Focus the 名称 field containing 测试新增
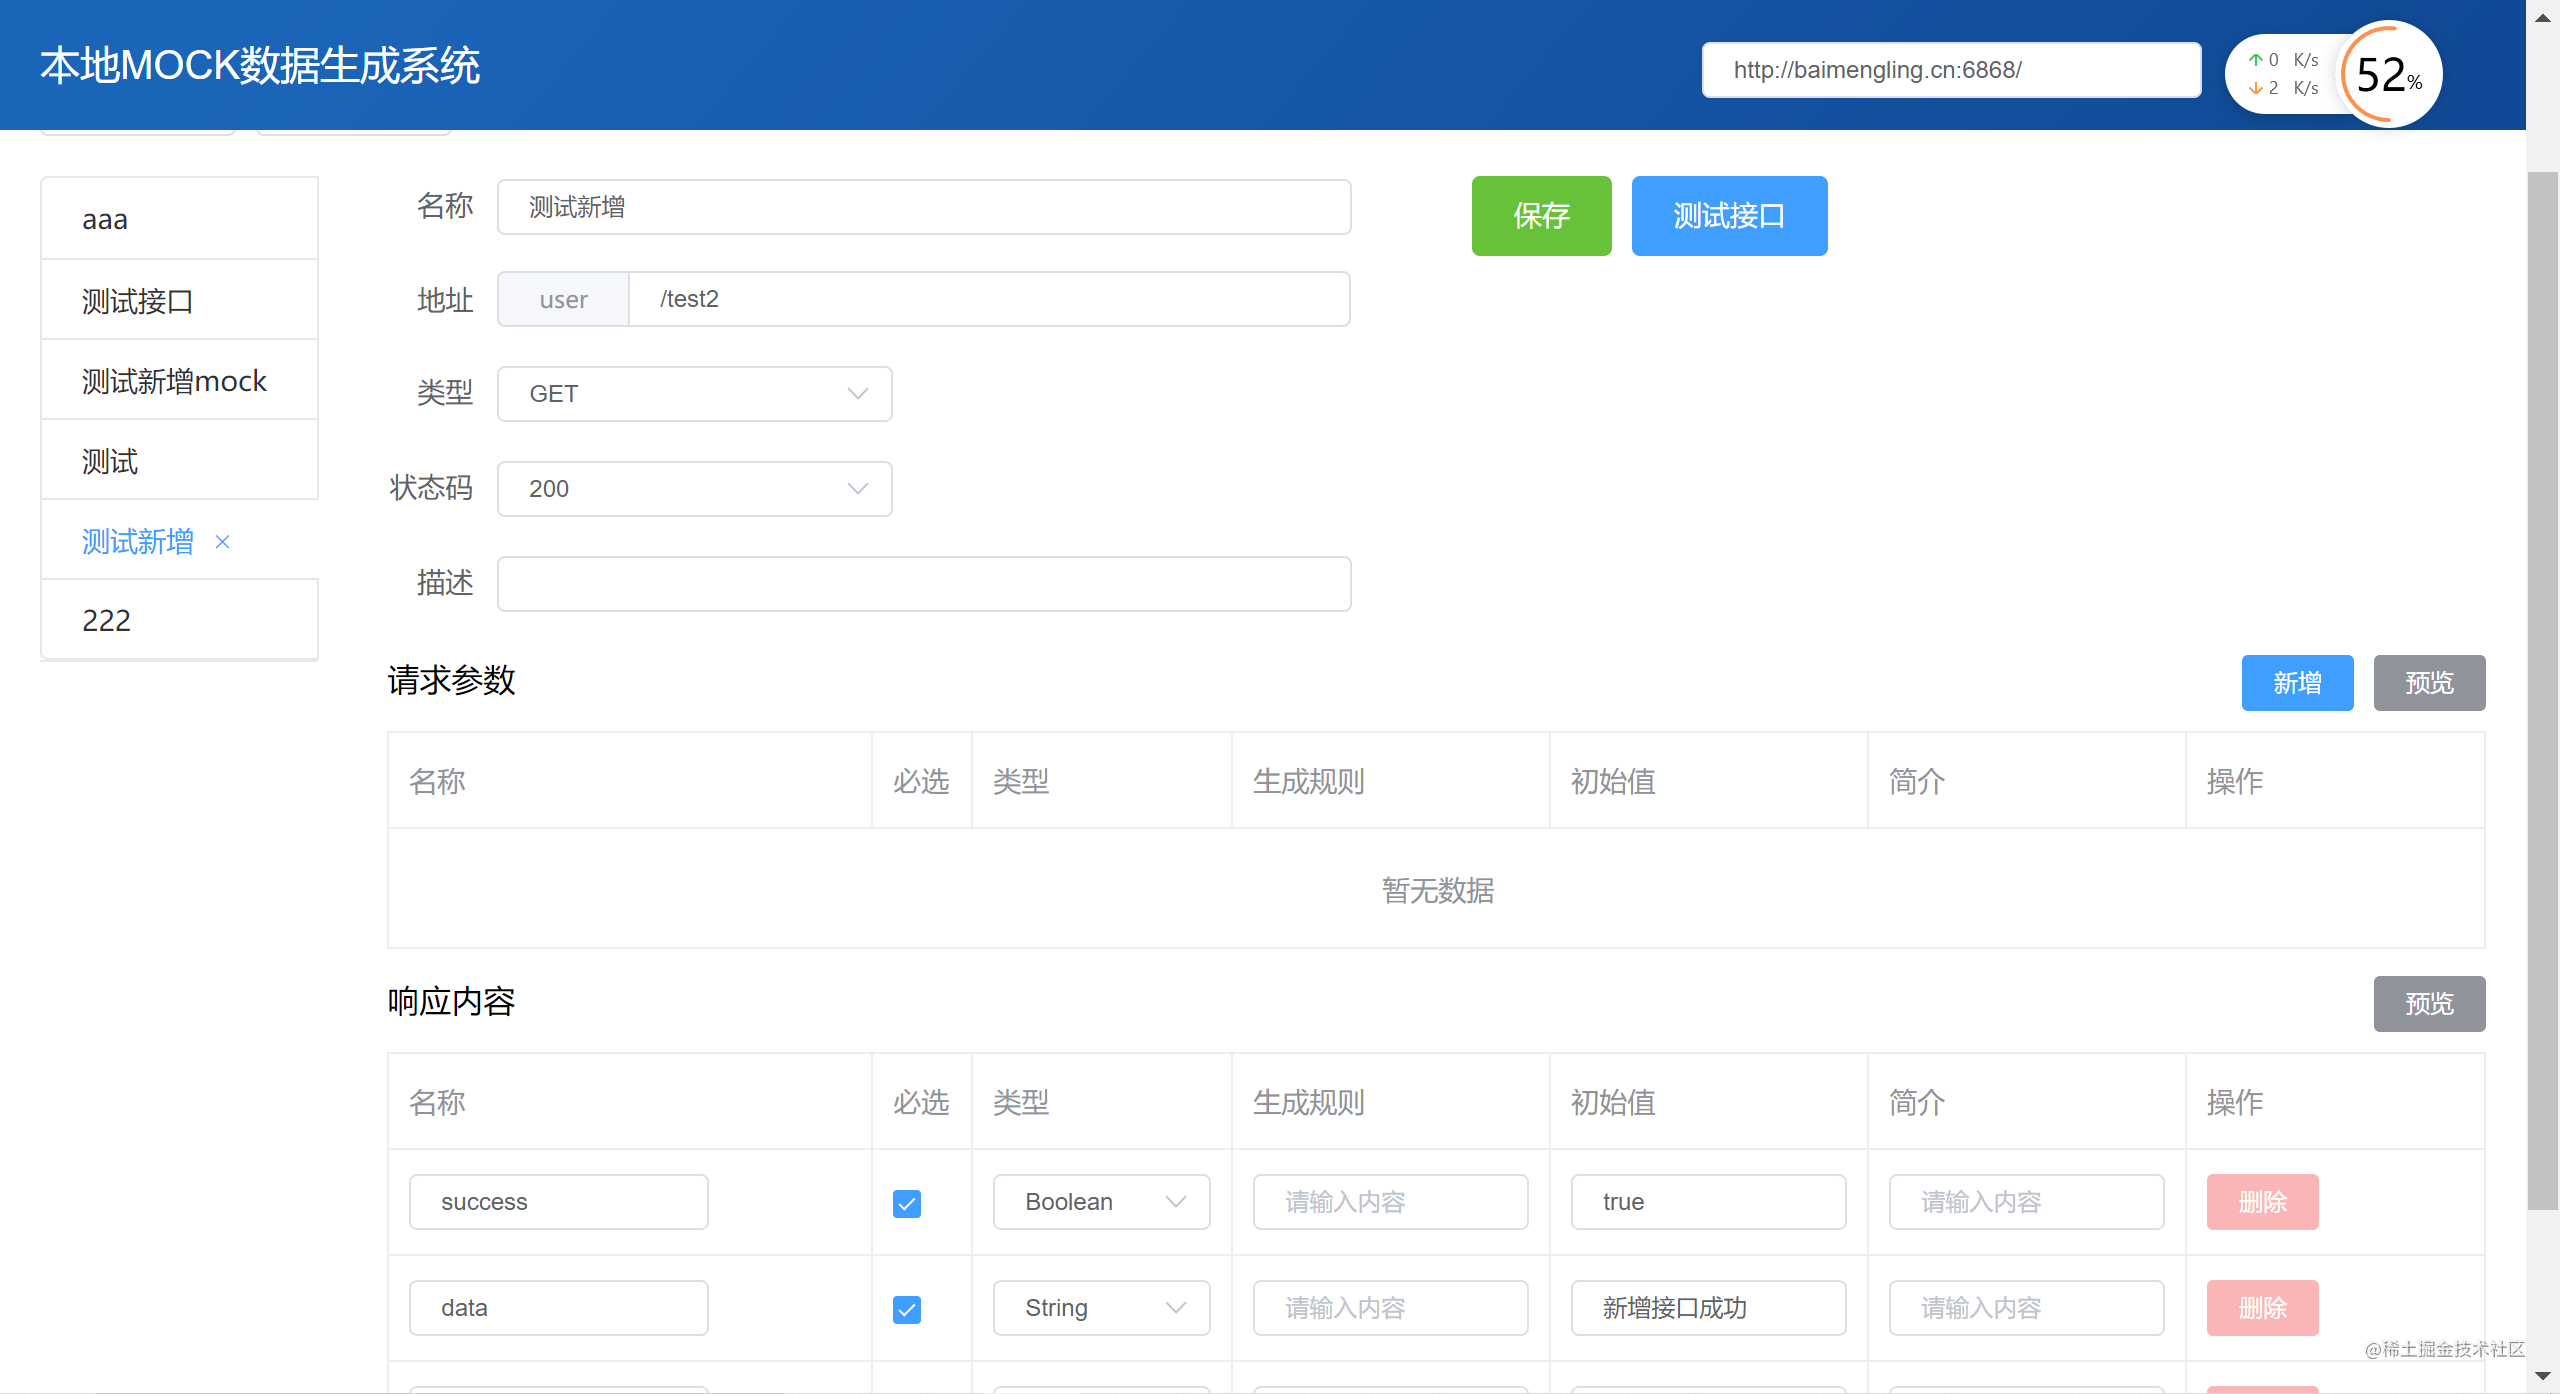 924,207
